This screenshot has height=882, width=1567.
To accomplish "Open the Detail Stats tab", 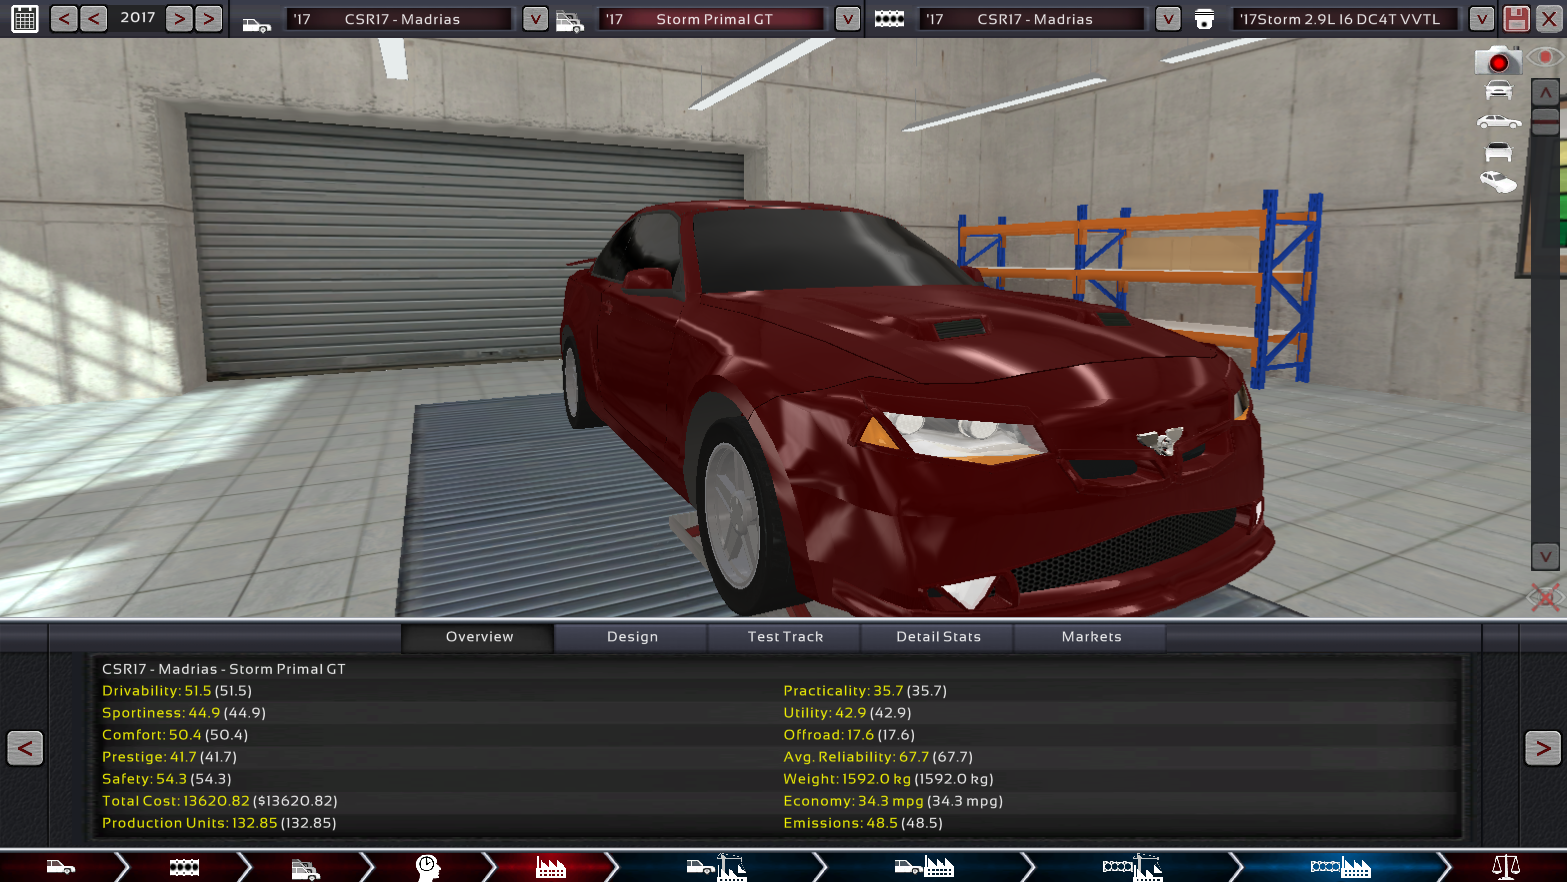I will point(938,637).
